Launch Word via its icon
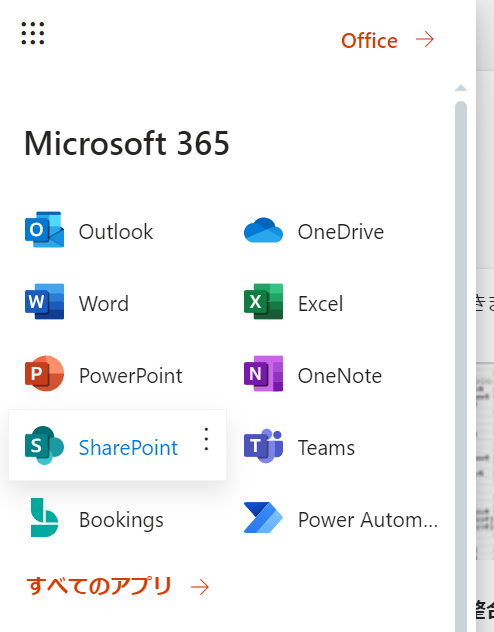Image resolution: width=494 pixels, height=632 pixels. pos(44,301)
